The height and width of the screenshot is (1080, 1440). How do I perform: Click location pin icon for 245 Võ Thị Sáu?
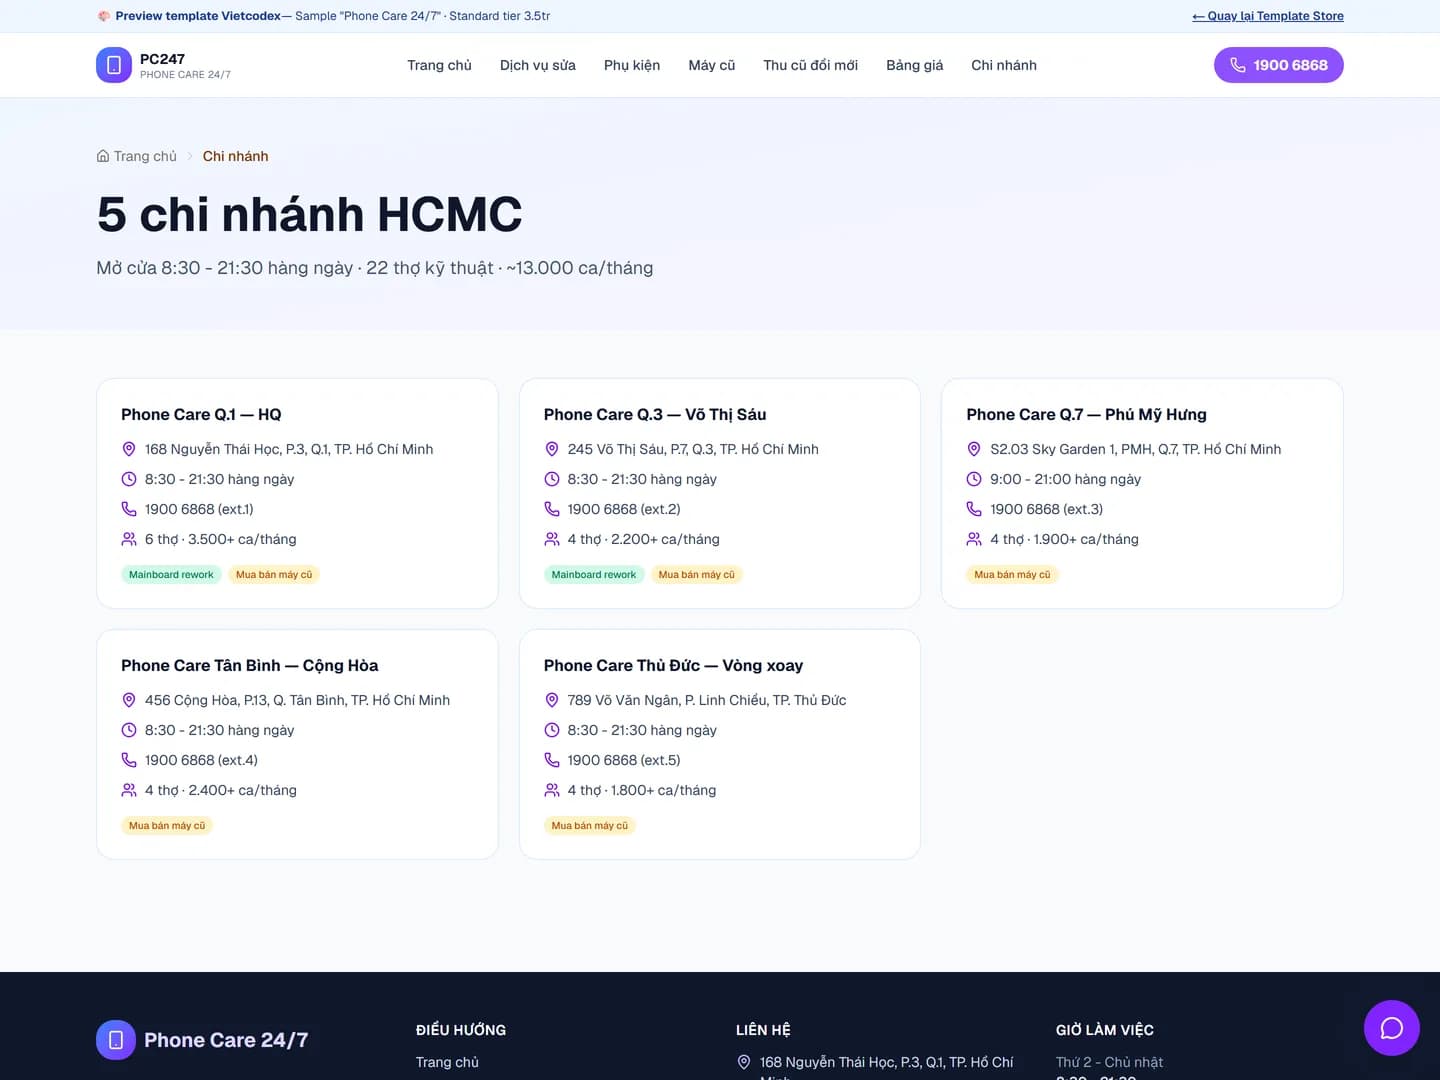pos(552,449)
